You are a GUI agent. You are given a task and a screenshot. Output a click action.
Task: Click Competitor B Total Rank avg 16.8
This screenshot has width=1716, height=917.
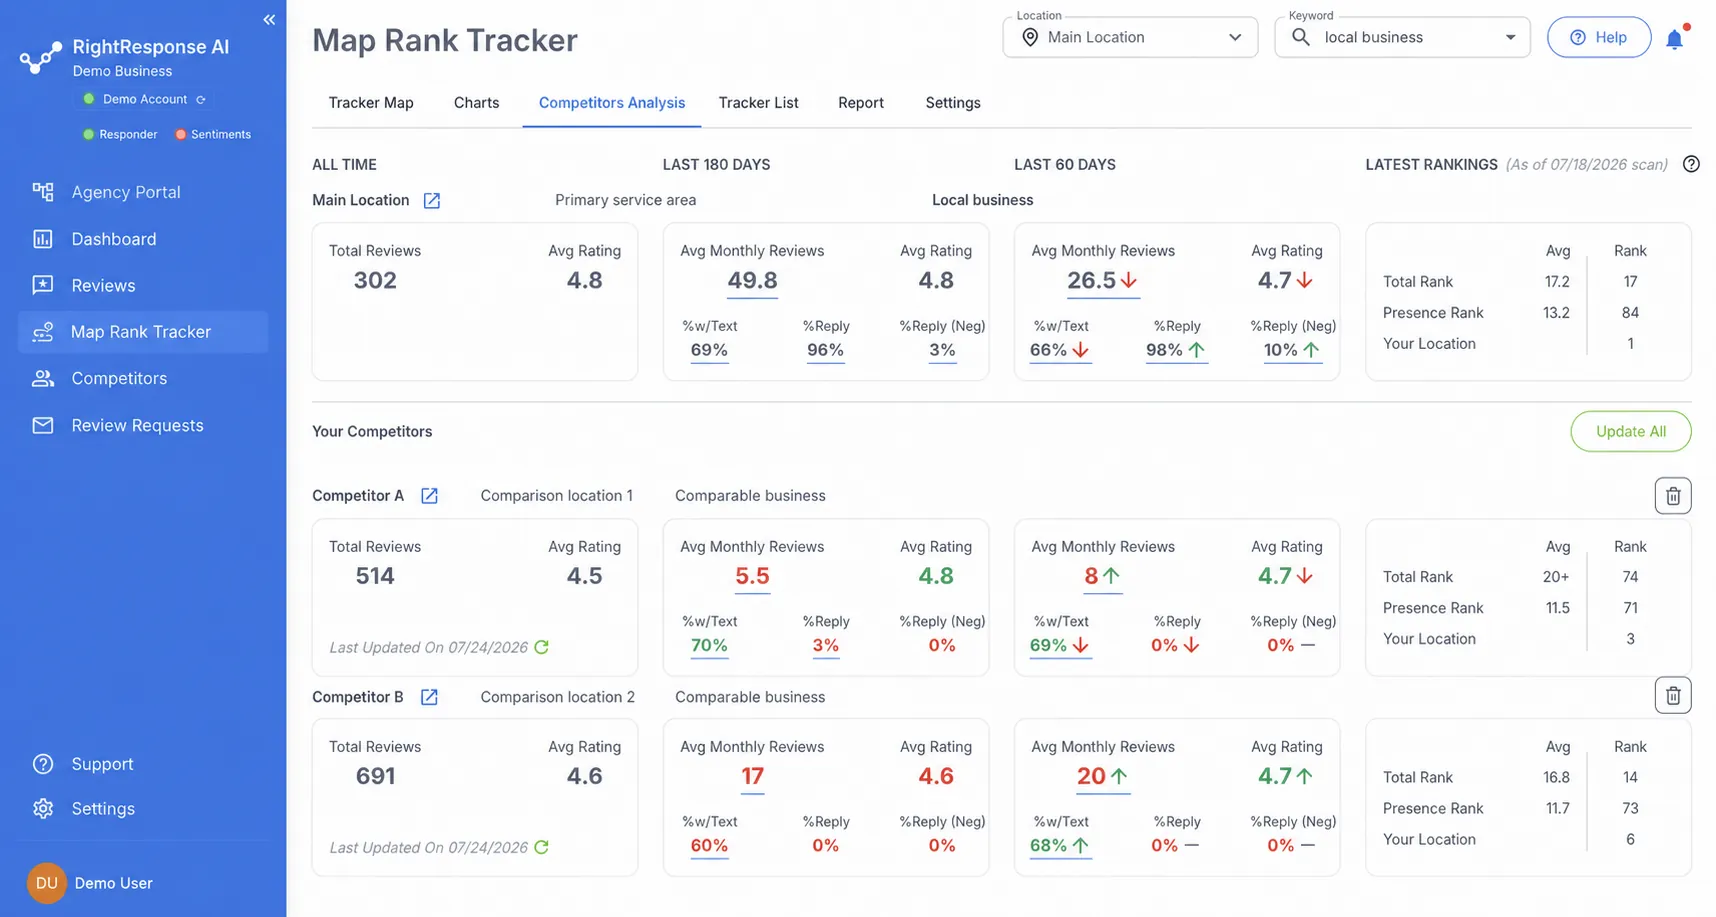click(1557, 778)
